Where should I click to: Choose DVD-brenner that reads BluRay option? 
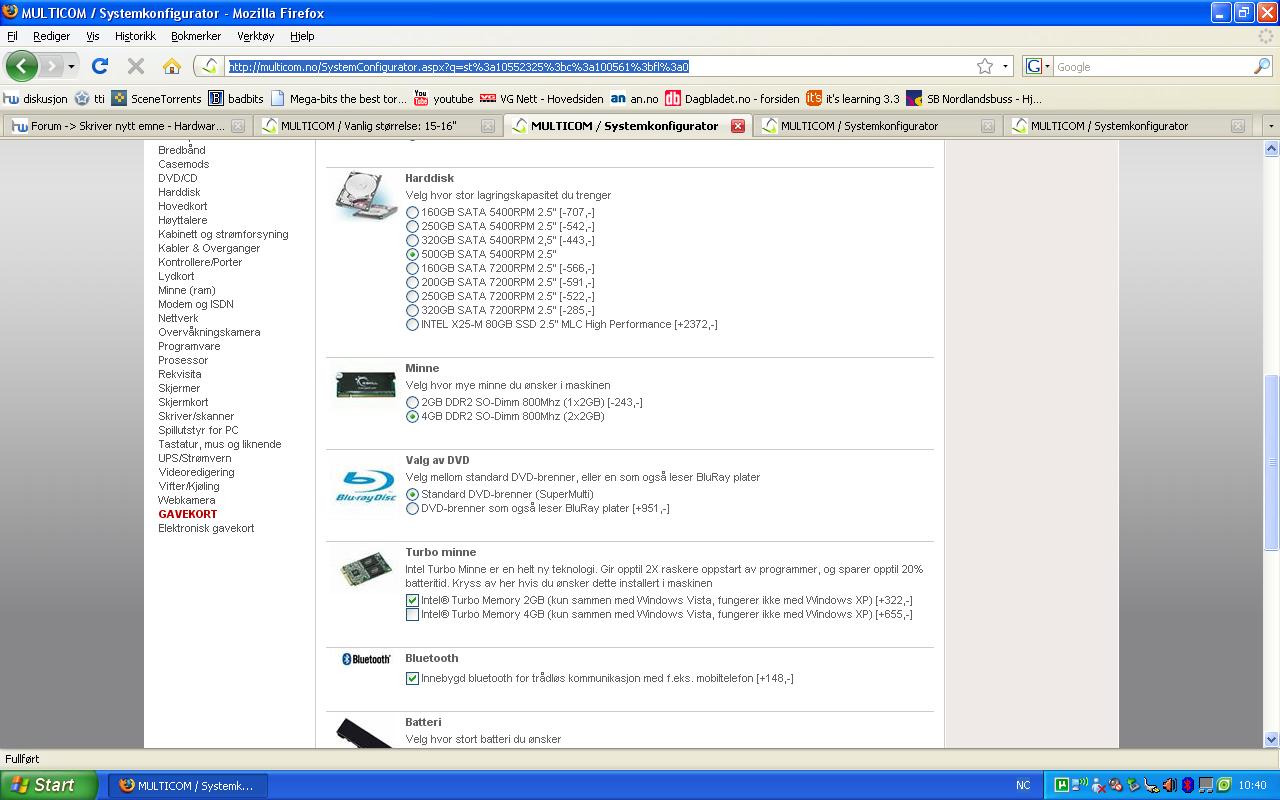[x=412, y=509]
